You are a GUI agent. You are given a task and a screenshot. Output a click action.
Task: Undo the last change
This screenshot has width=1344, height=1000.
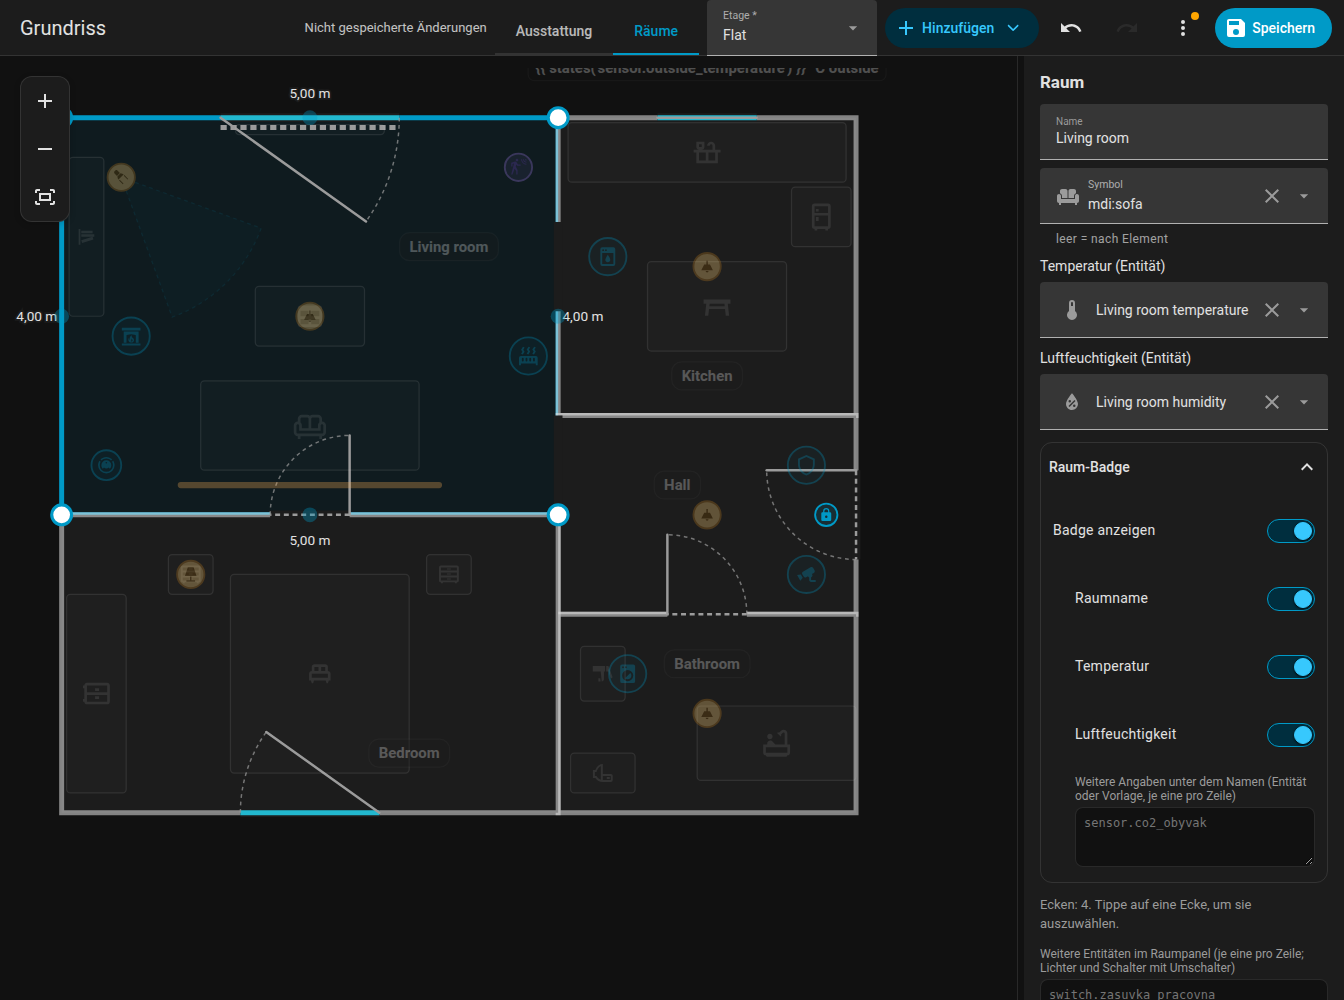[x=1071, y=28]
